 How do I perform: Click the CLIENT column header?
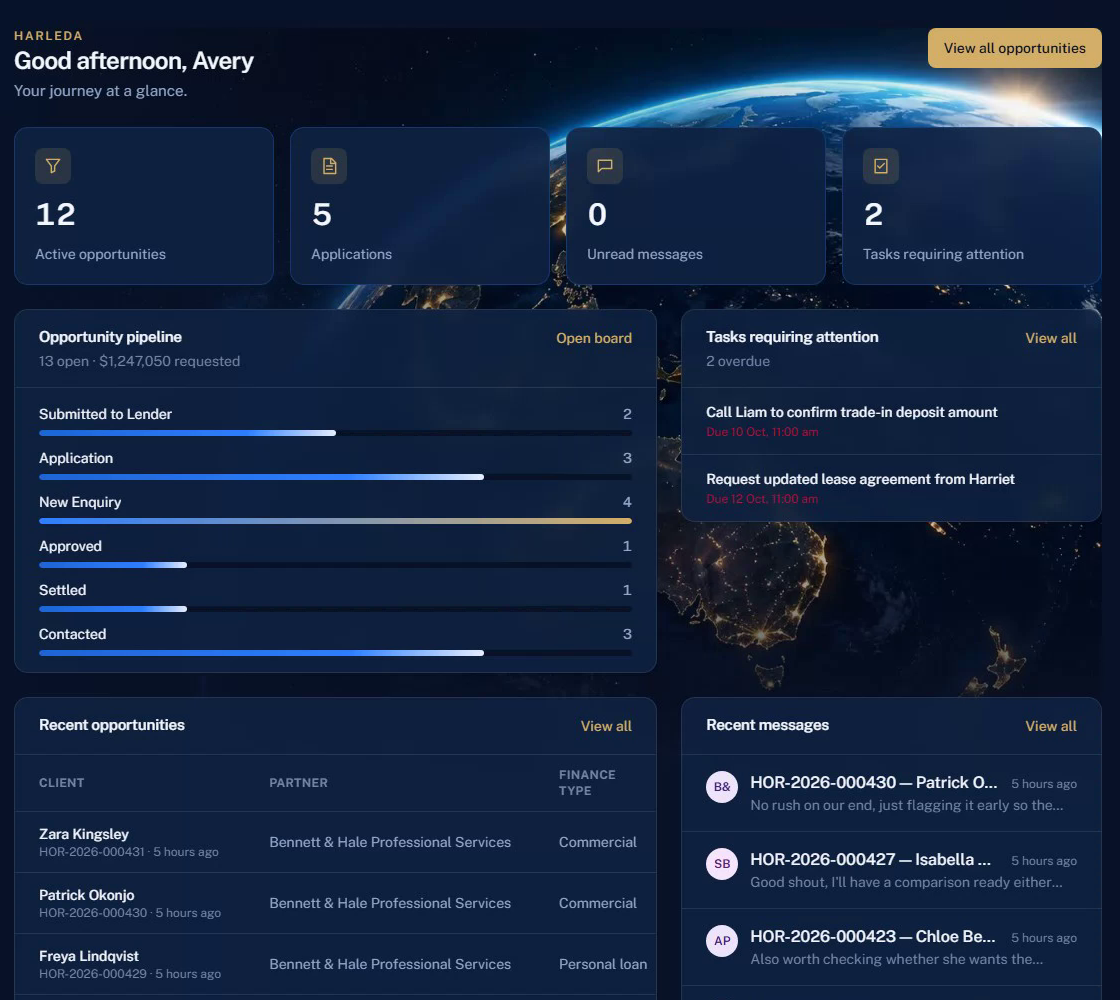61,783
